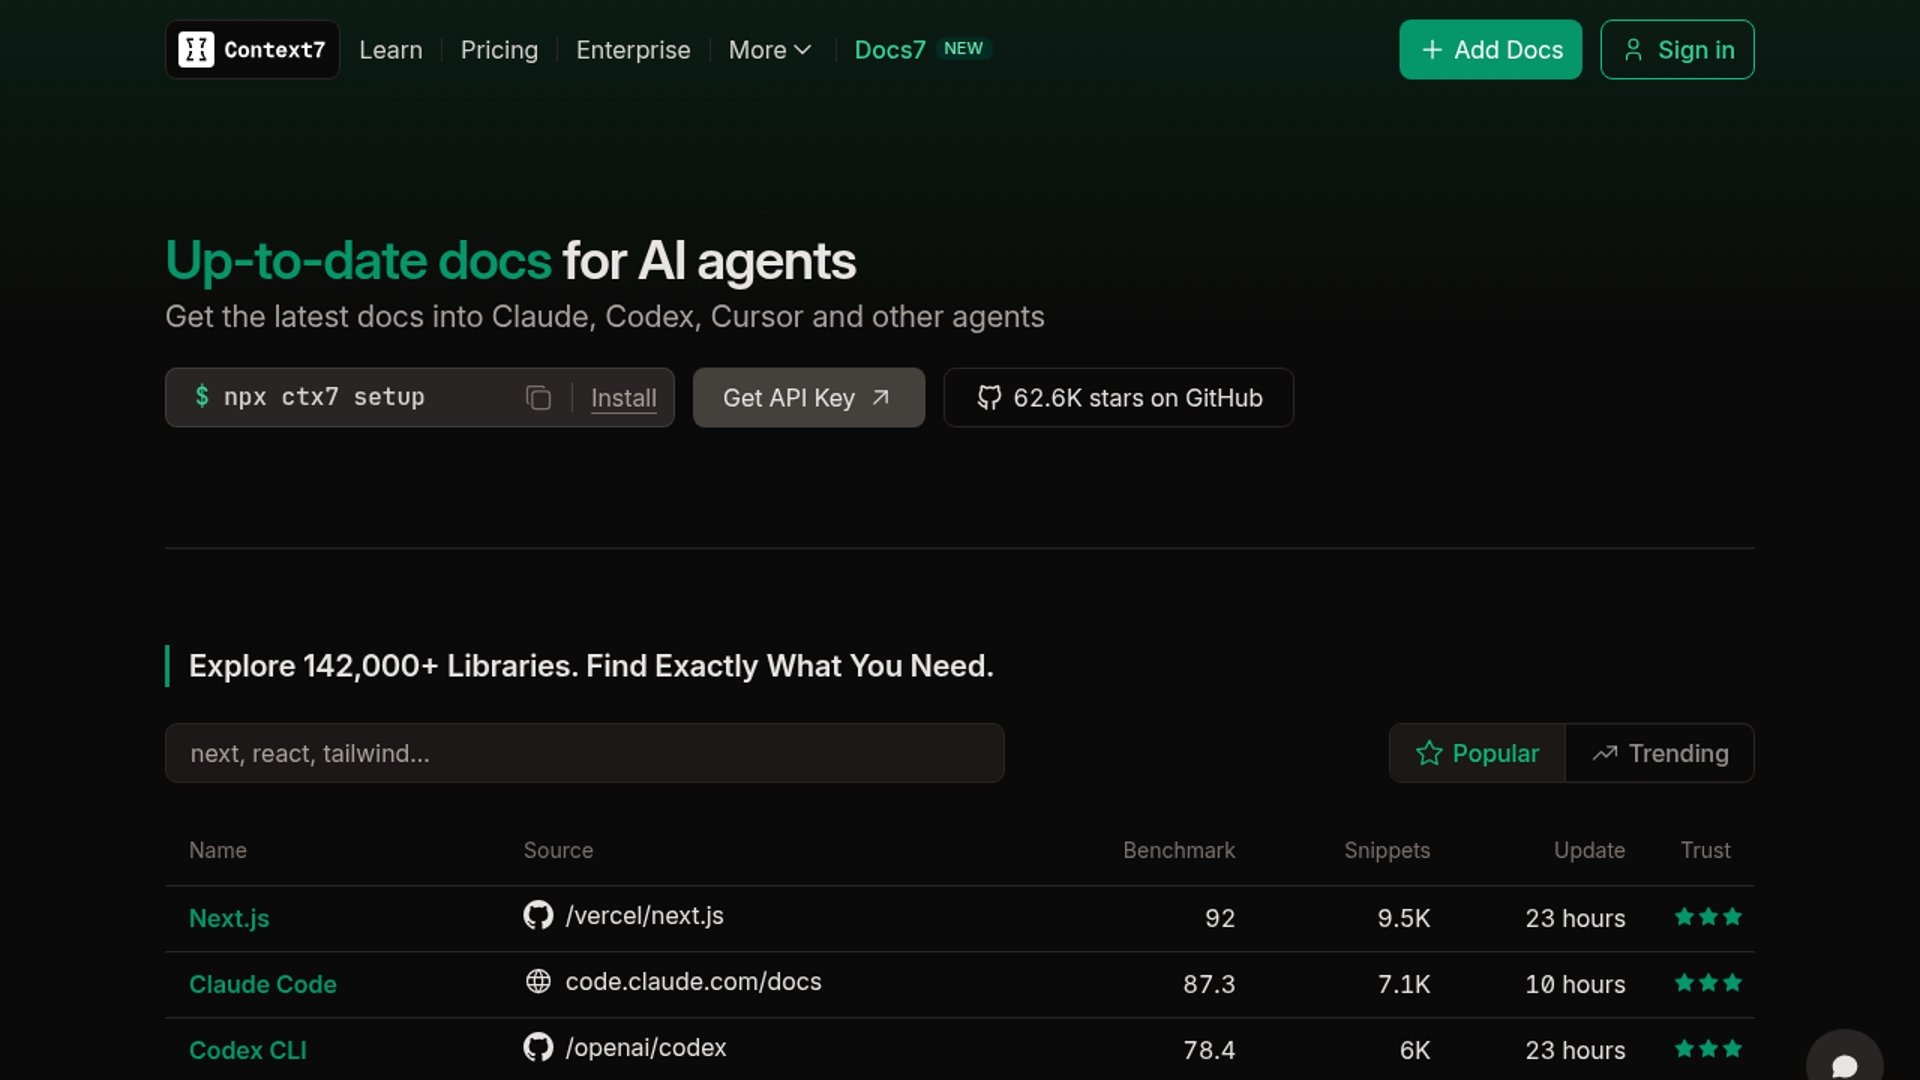Click the Sign in button
The width and height of the screenshot is (1920, 1080).
[x=1677, y=50]
